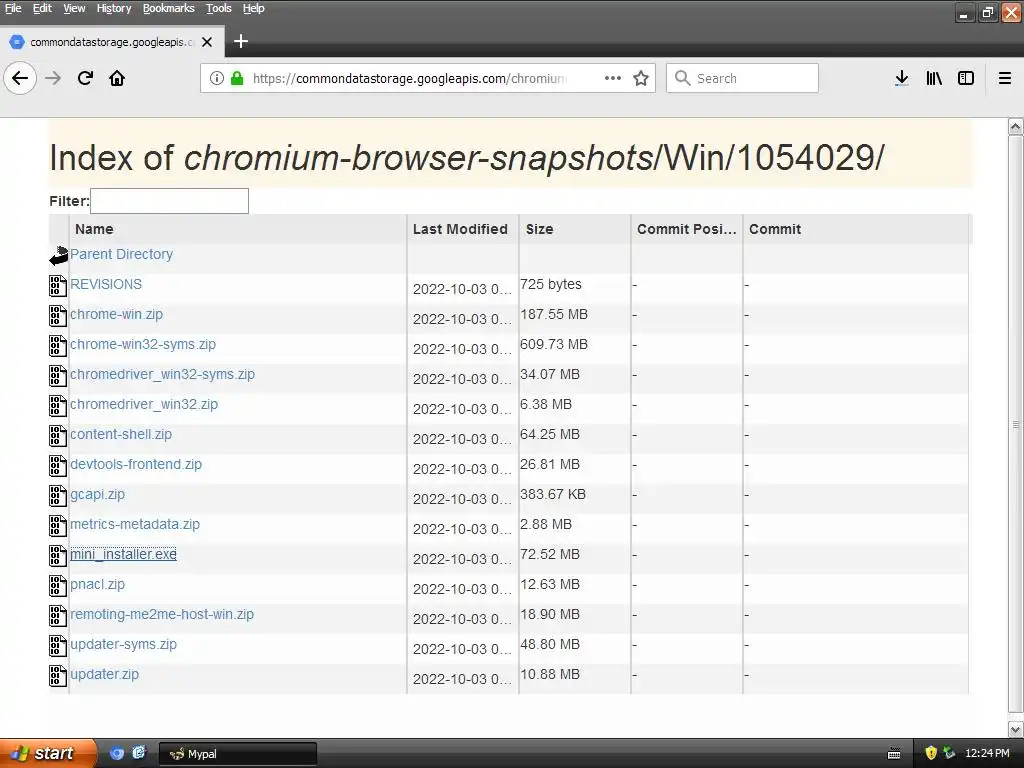Open the Bookmarks menu
1024x768 pixels.
pos(168,8)
